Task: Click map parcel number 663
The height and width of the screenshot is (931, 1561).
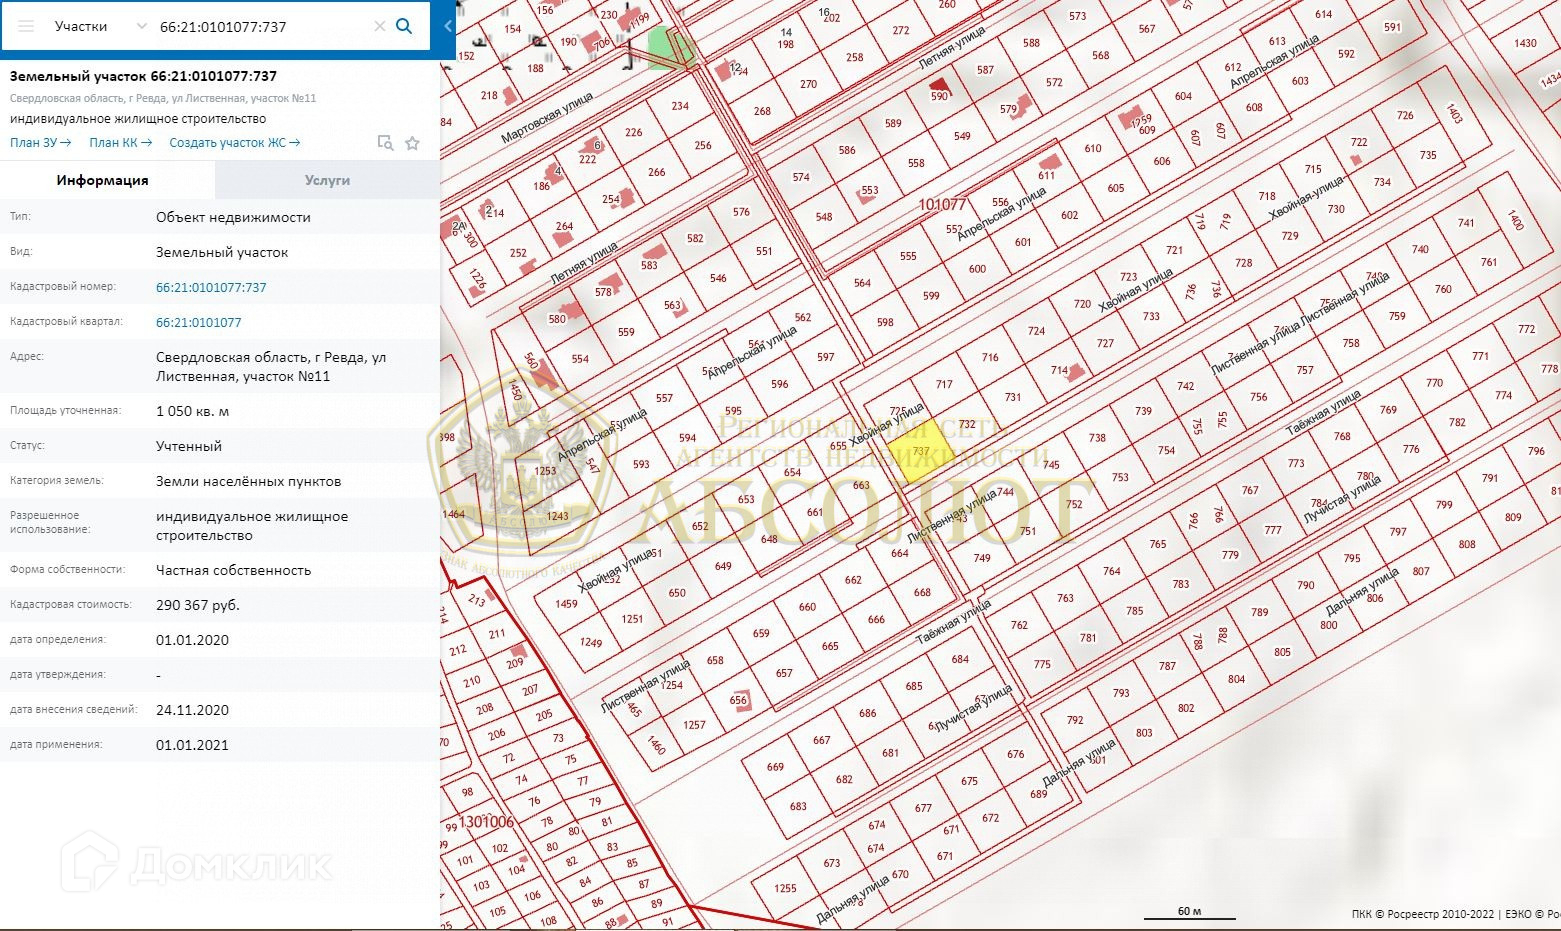Action: pyautogui.click(x=861, y=485)
